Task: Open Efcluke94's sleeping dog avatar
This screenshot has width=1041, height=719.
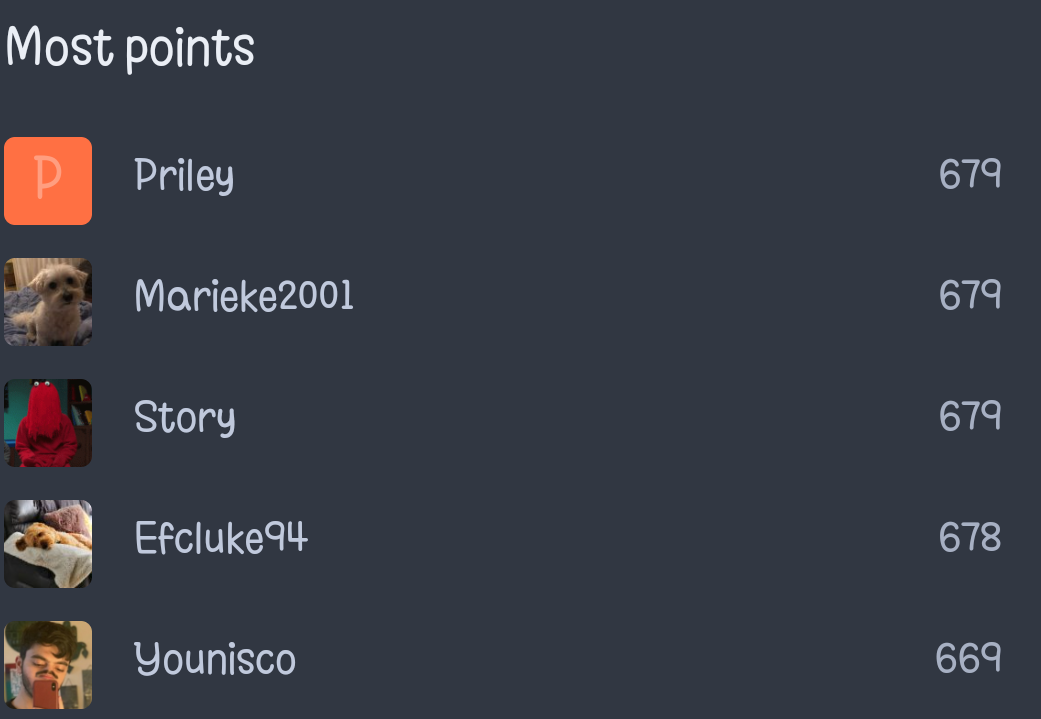Action: point(48,544)
